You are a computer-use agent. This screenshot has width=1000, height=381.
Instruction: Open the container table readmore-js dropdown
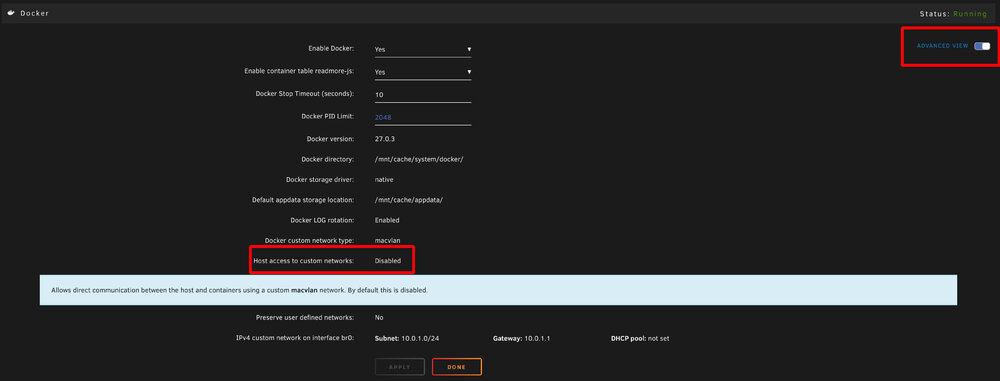[423, 72]
